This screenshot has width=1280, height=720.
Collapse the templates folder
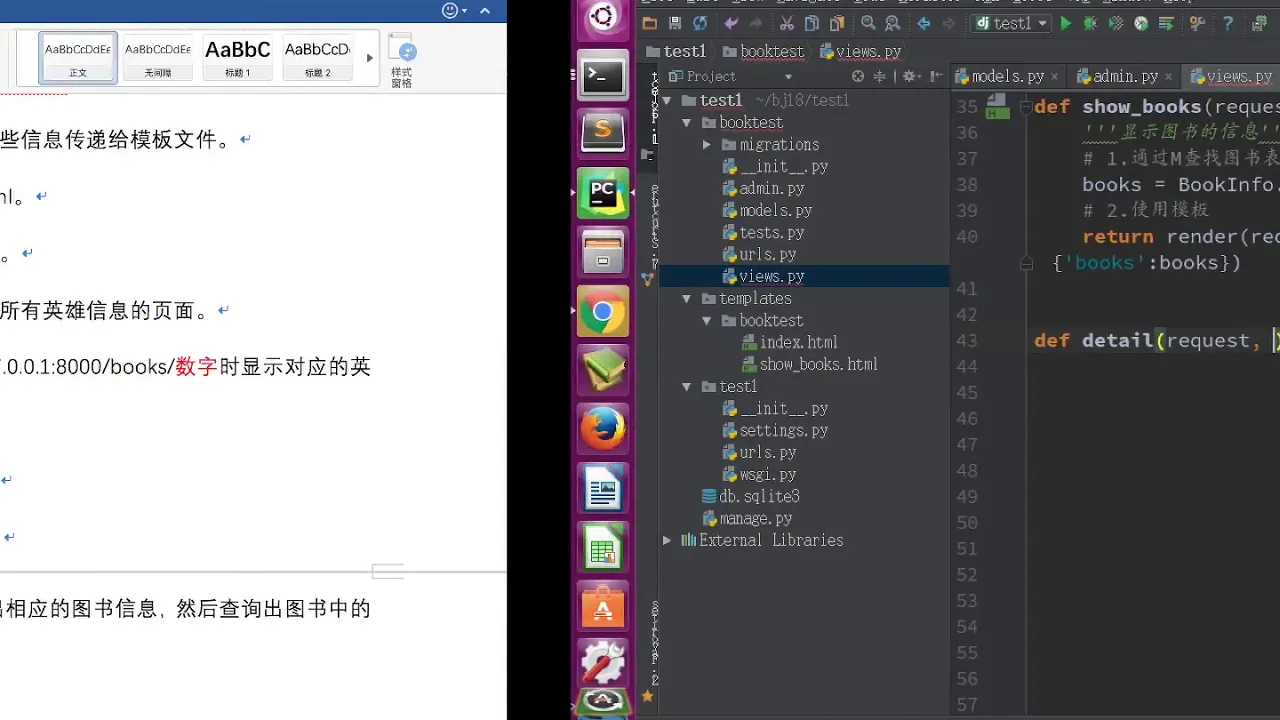(686, 298)
